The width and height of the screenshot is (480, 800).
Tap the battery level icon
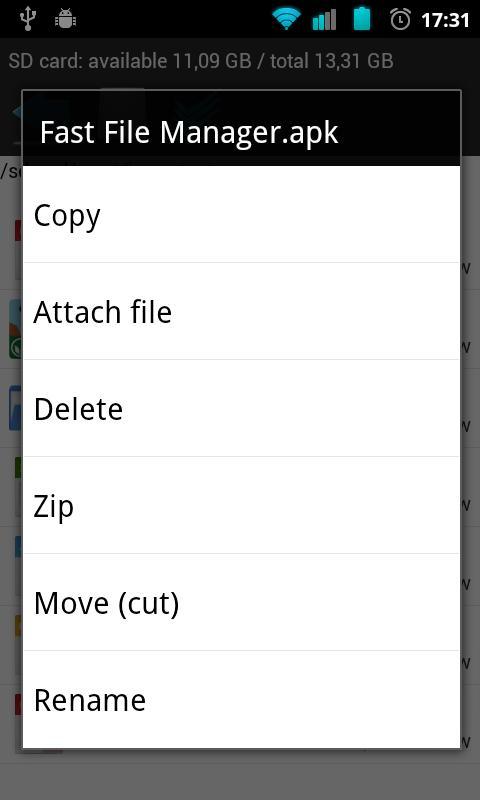[362, 18]
